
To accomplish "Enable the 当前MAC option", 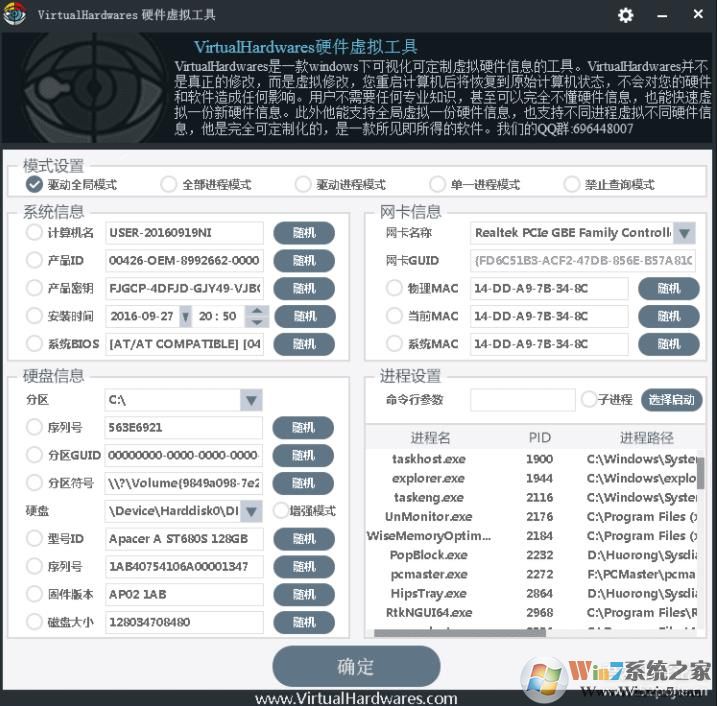I will click(394, 315).
